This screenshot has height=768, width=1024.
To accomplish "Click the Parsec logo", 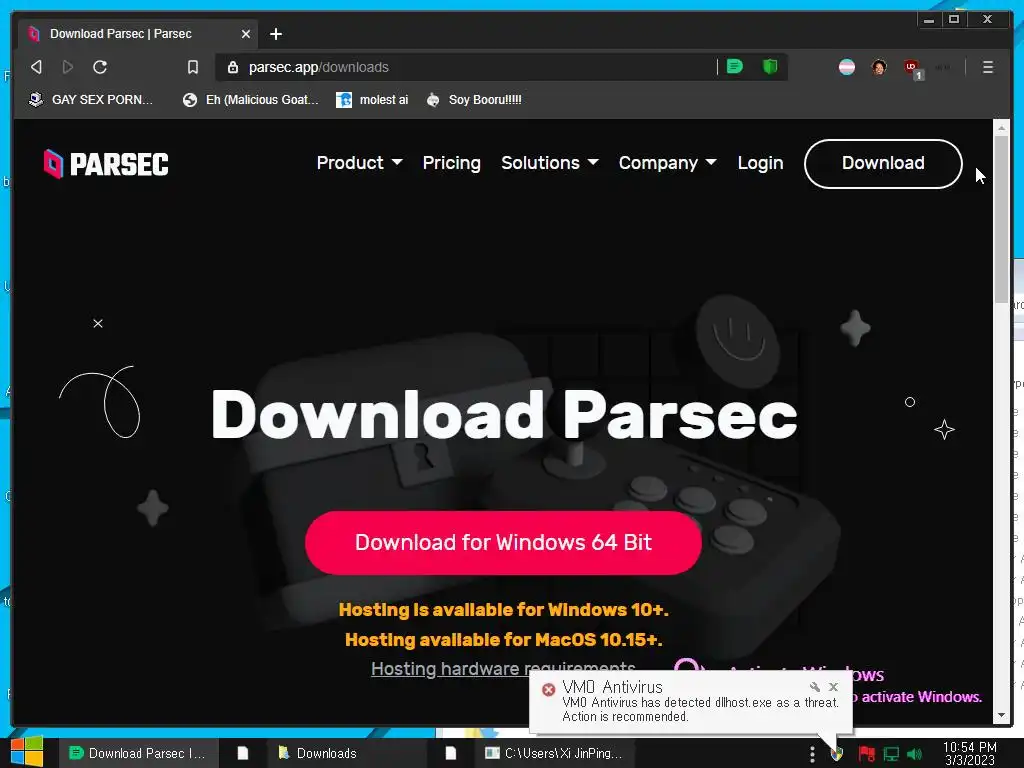I will [106, 163].
